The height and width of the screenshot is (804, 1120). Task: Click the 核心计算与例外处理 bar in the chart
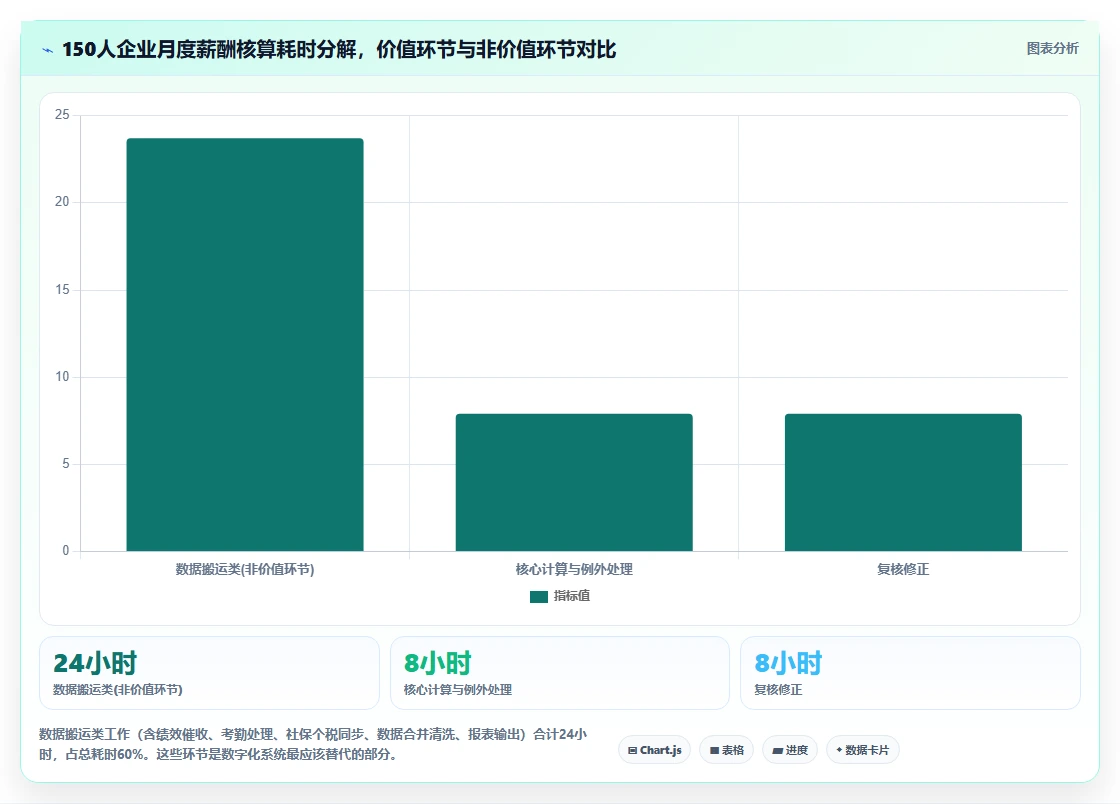pyautogui.click(x=574, y=483)
